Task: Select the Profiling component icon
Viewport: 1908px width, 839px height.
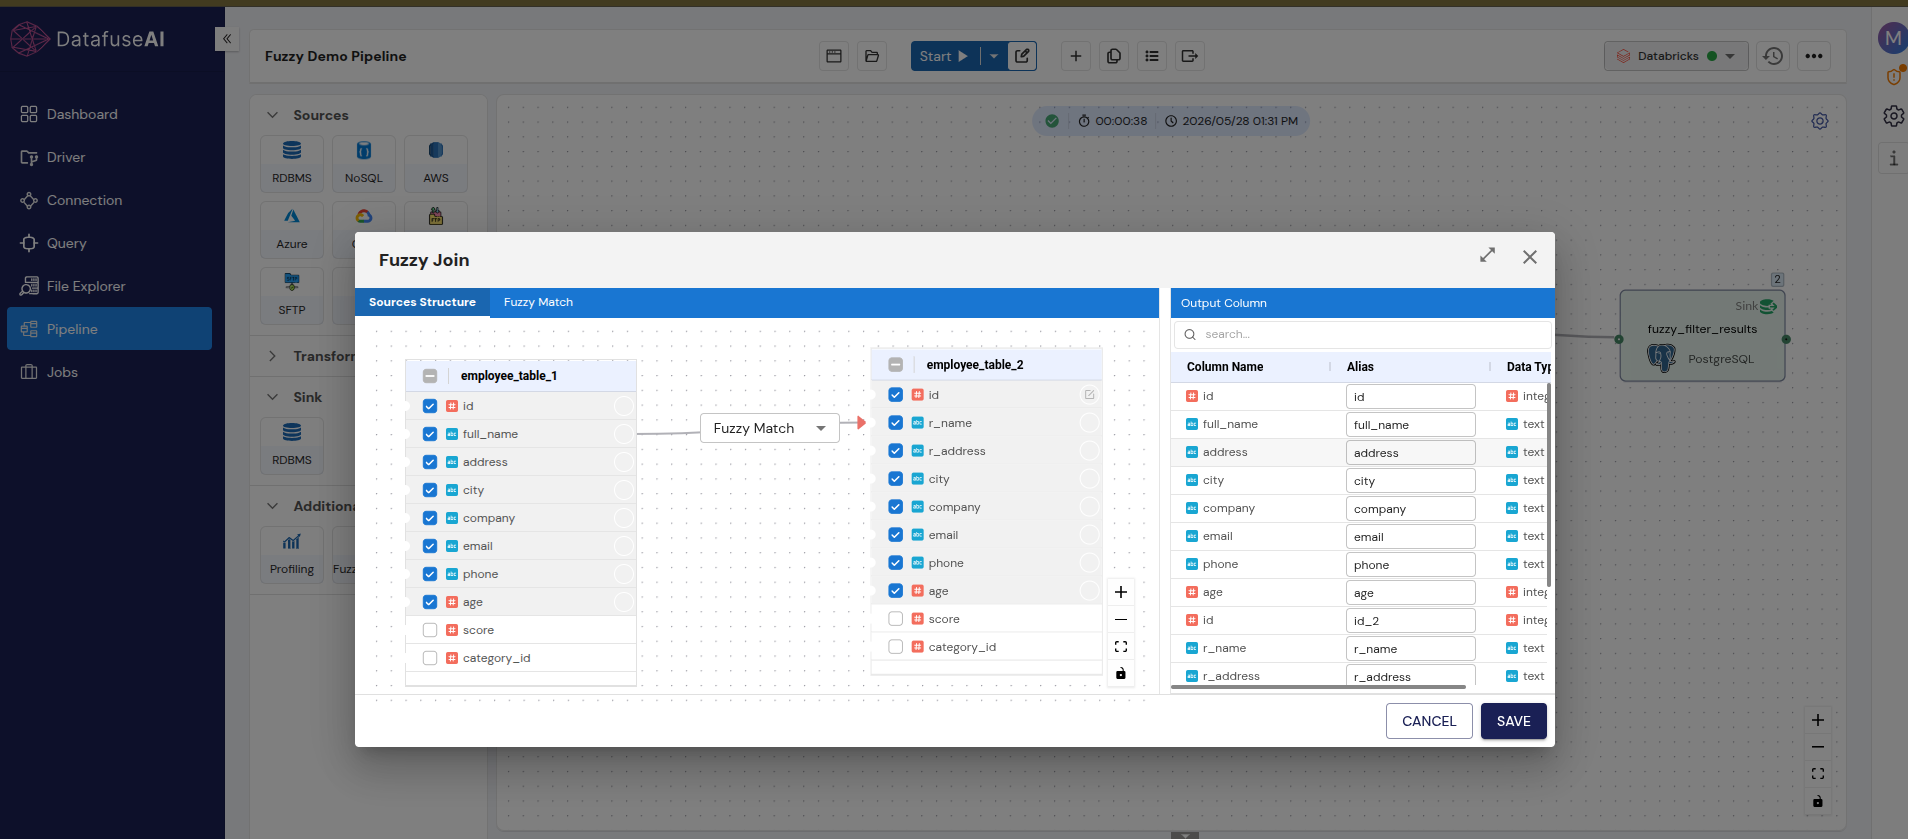Action: [x=292, y=554]
